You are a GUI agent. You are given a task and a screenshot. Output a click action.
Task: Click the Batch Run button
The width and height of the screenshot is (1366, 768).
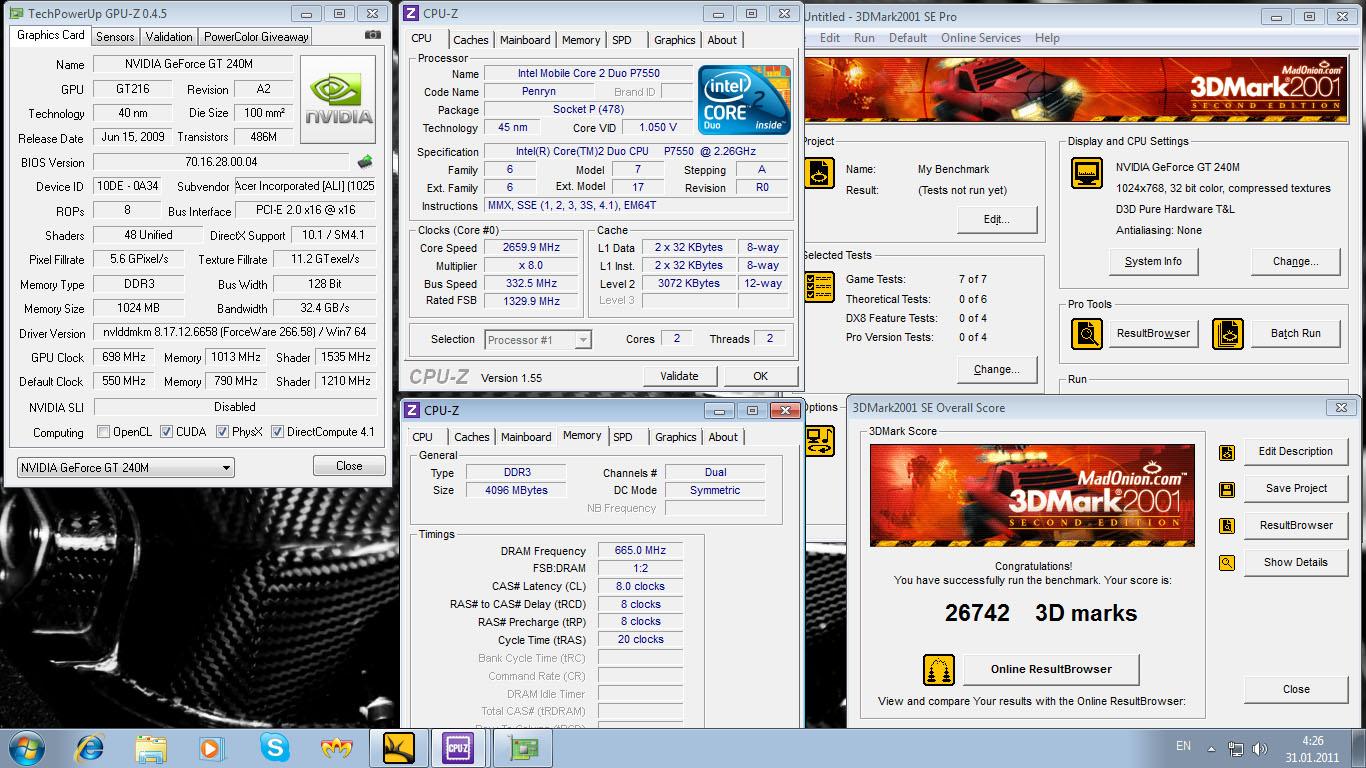(x=1295, y=333)
